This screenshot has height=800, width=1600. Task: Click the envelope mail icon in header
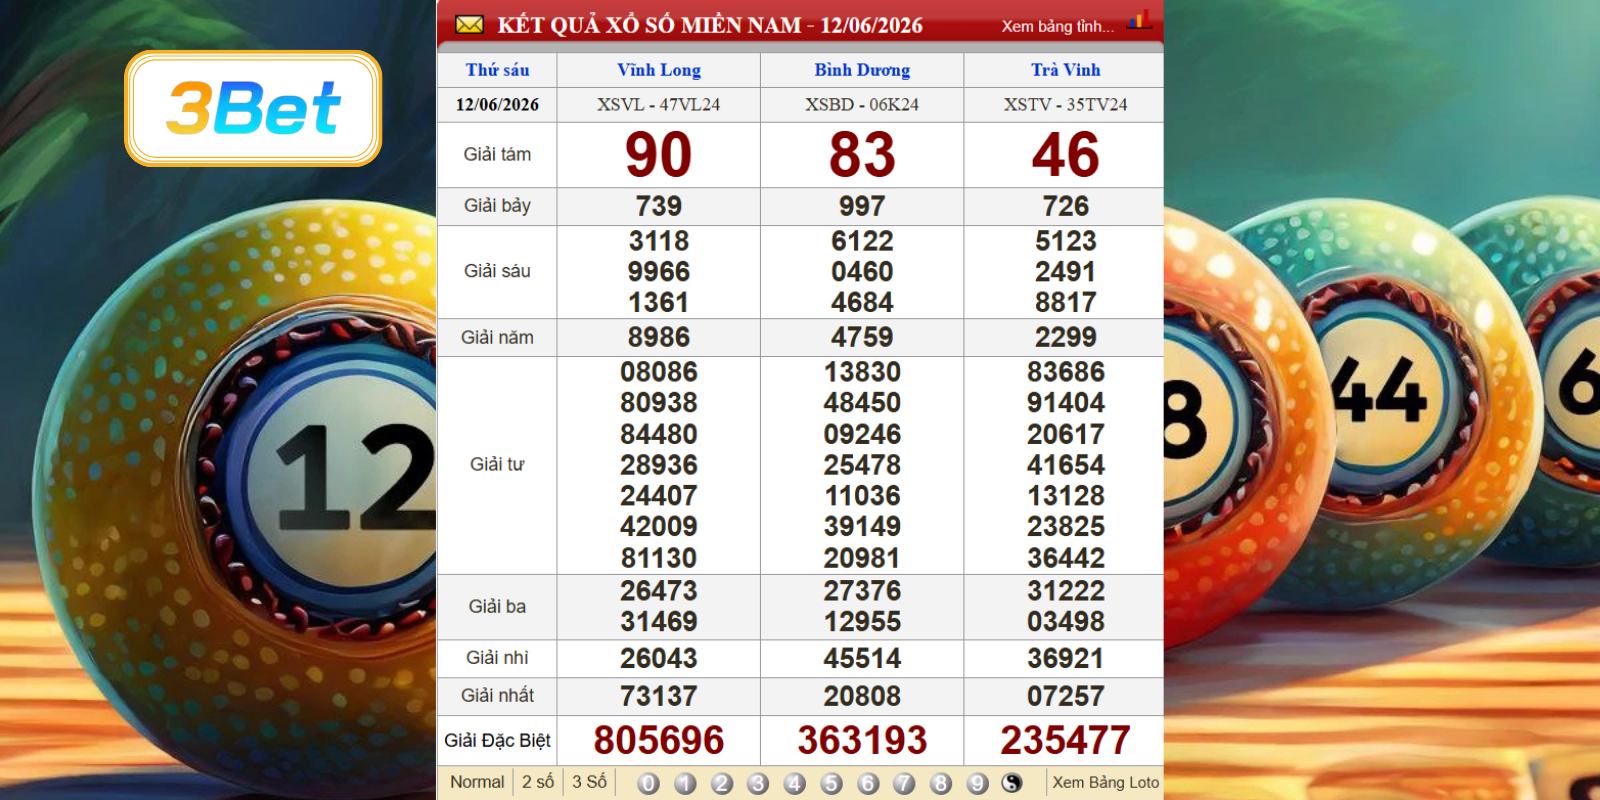tap(469, 25)
